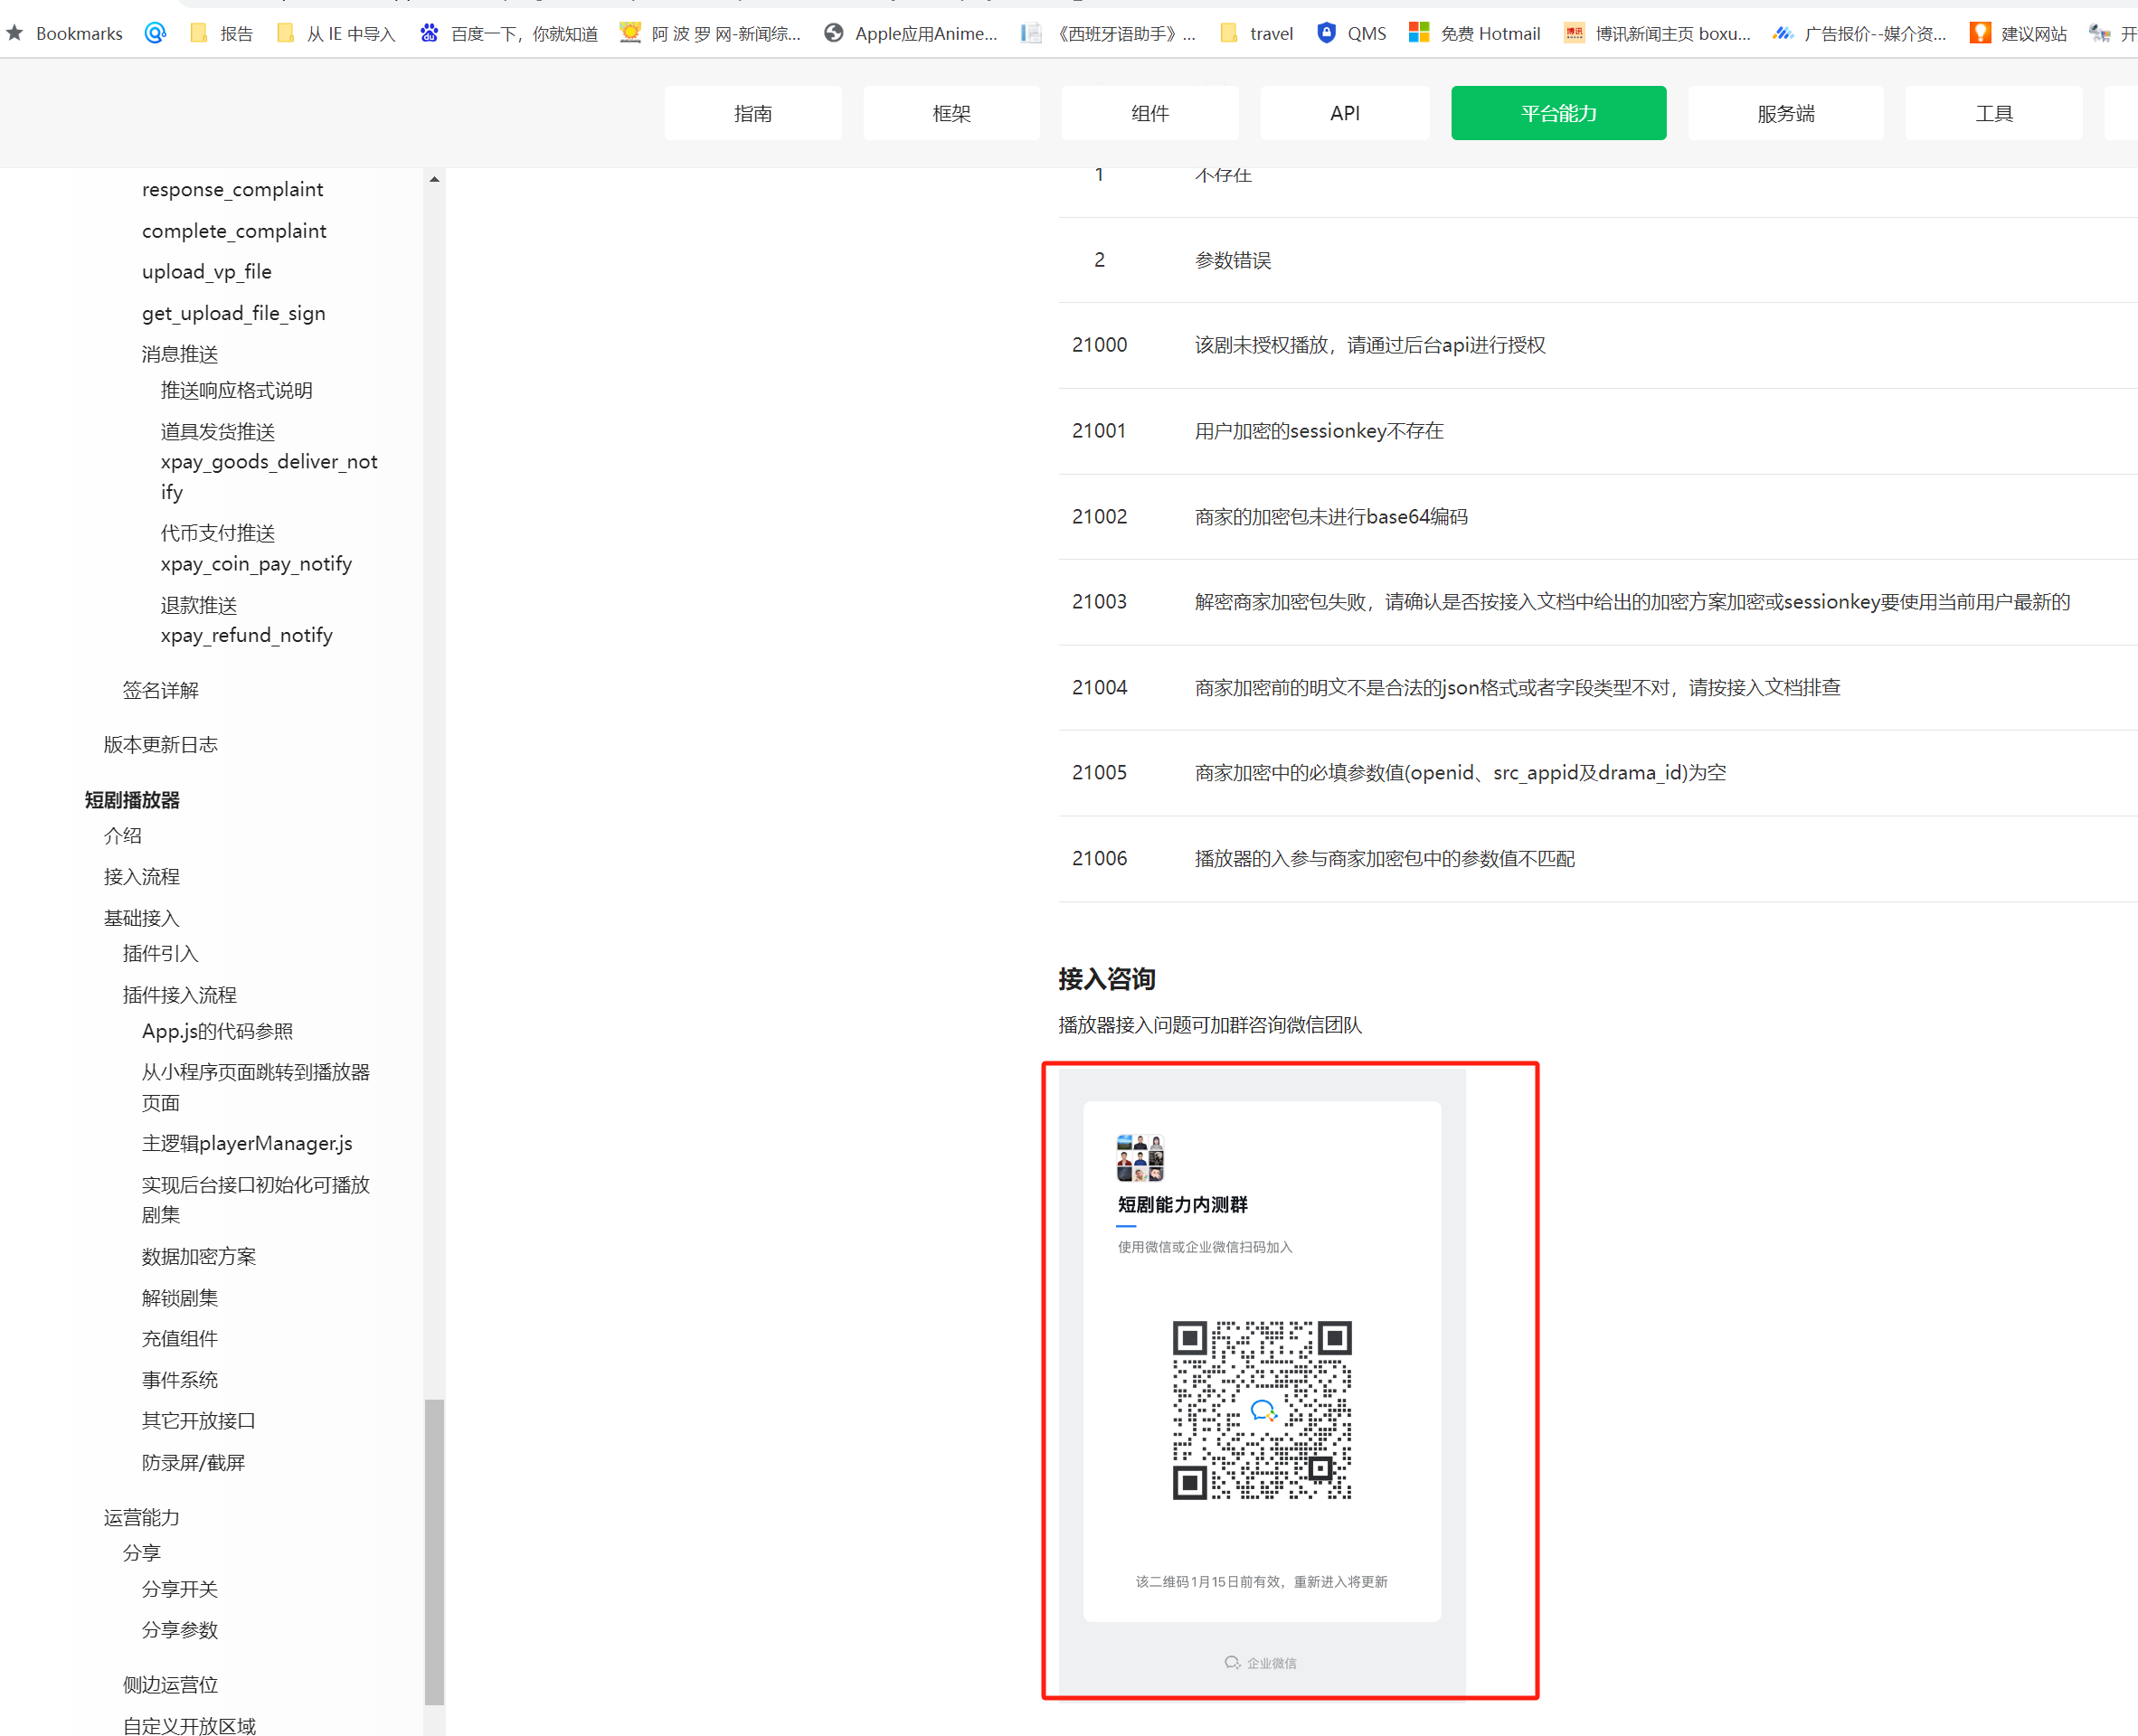Screen dimensions: 2138x1736
Task: Open the travel bookmark folder
Action: pyautogui.click(x=1257, y=33)
